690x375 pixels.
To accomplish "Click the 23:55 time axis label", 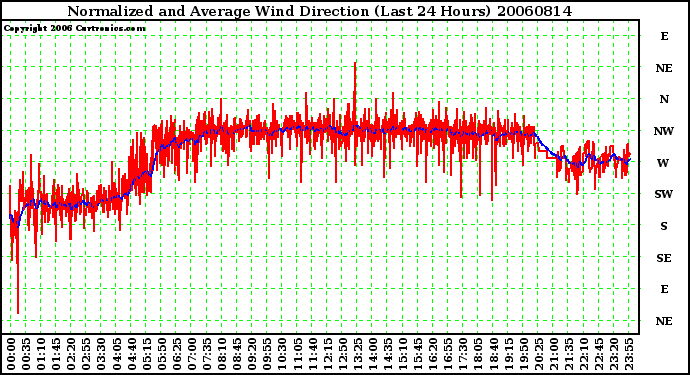I will (x=629, y=354).
